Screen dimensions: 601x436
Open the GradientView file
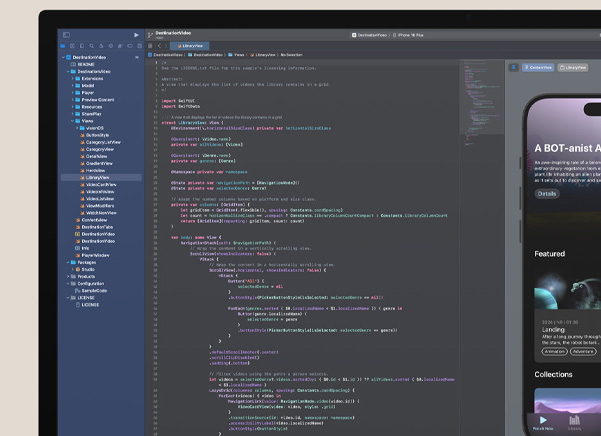pos(96,164)
